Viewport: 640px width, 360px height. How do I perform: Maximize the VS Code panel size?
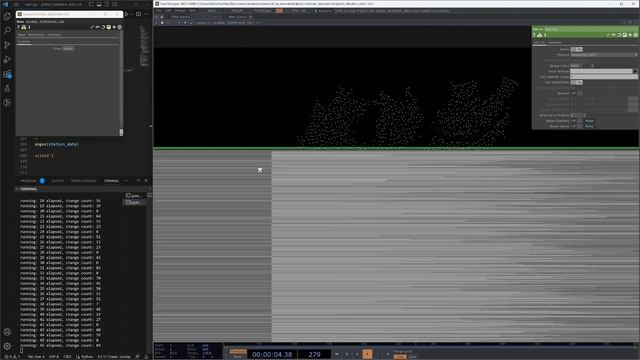(138, 180)
